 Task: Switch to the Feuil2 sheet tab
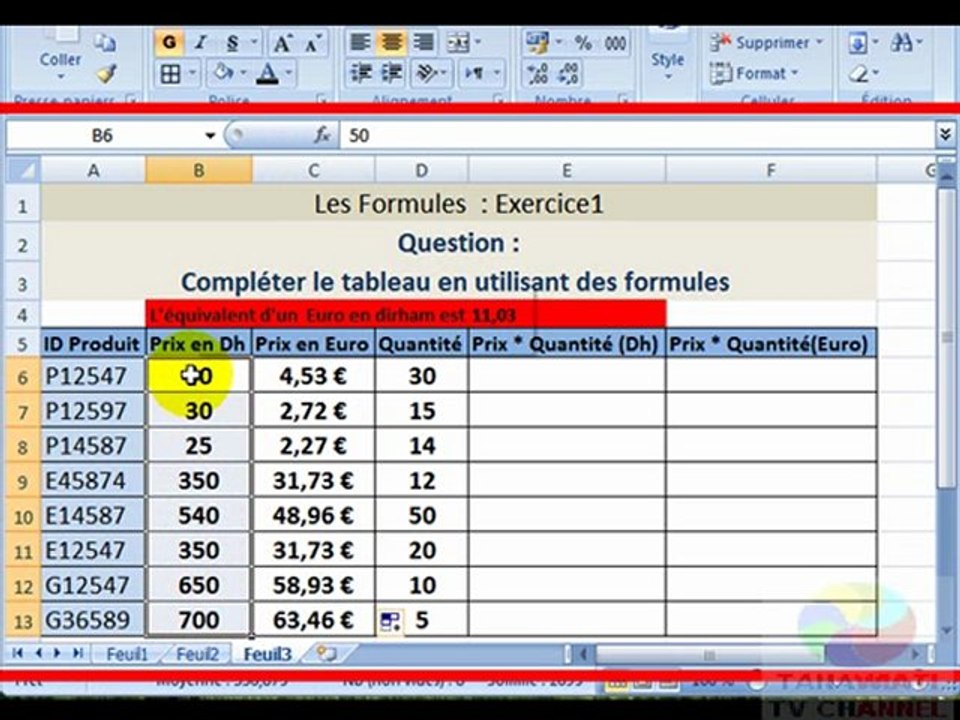click(197, 654)
